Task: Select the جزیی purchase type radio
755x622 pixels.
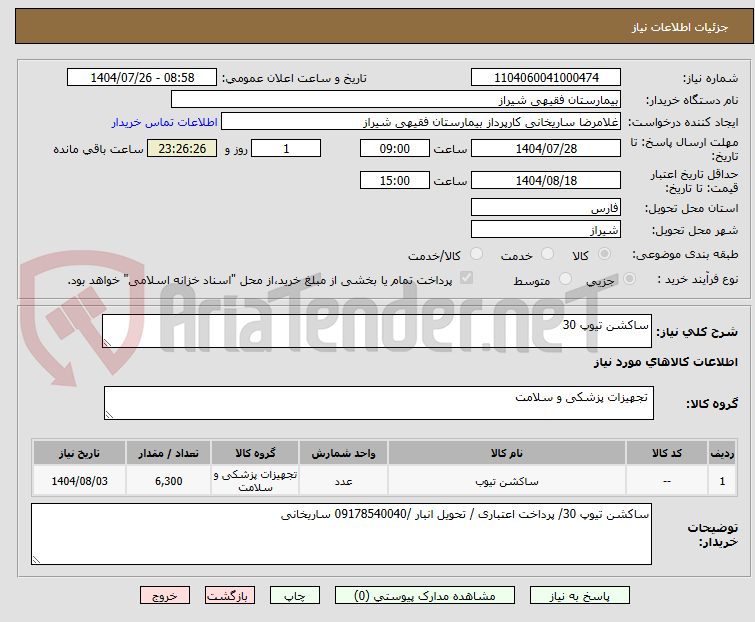Action: tap(629, 279)
